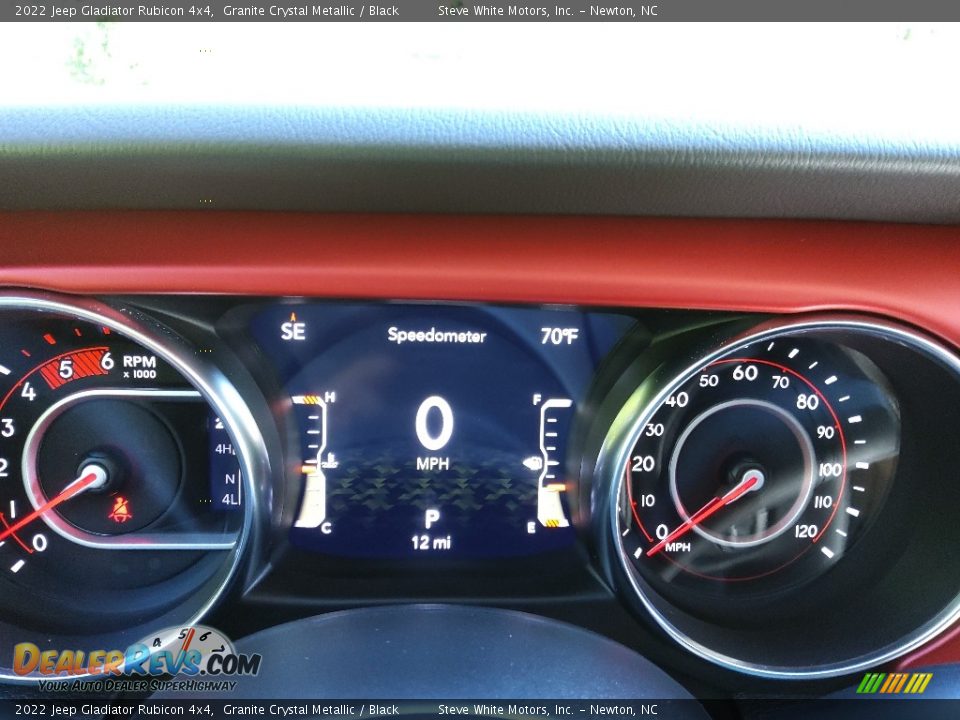Tap "90" on the analog speedometer dial
The image size is (960, 720).
tap(825, 432)
